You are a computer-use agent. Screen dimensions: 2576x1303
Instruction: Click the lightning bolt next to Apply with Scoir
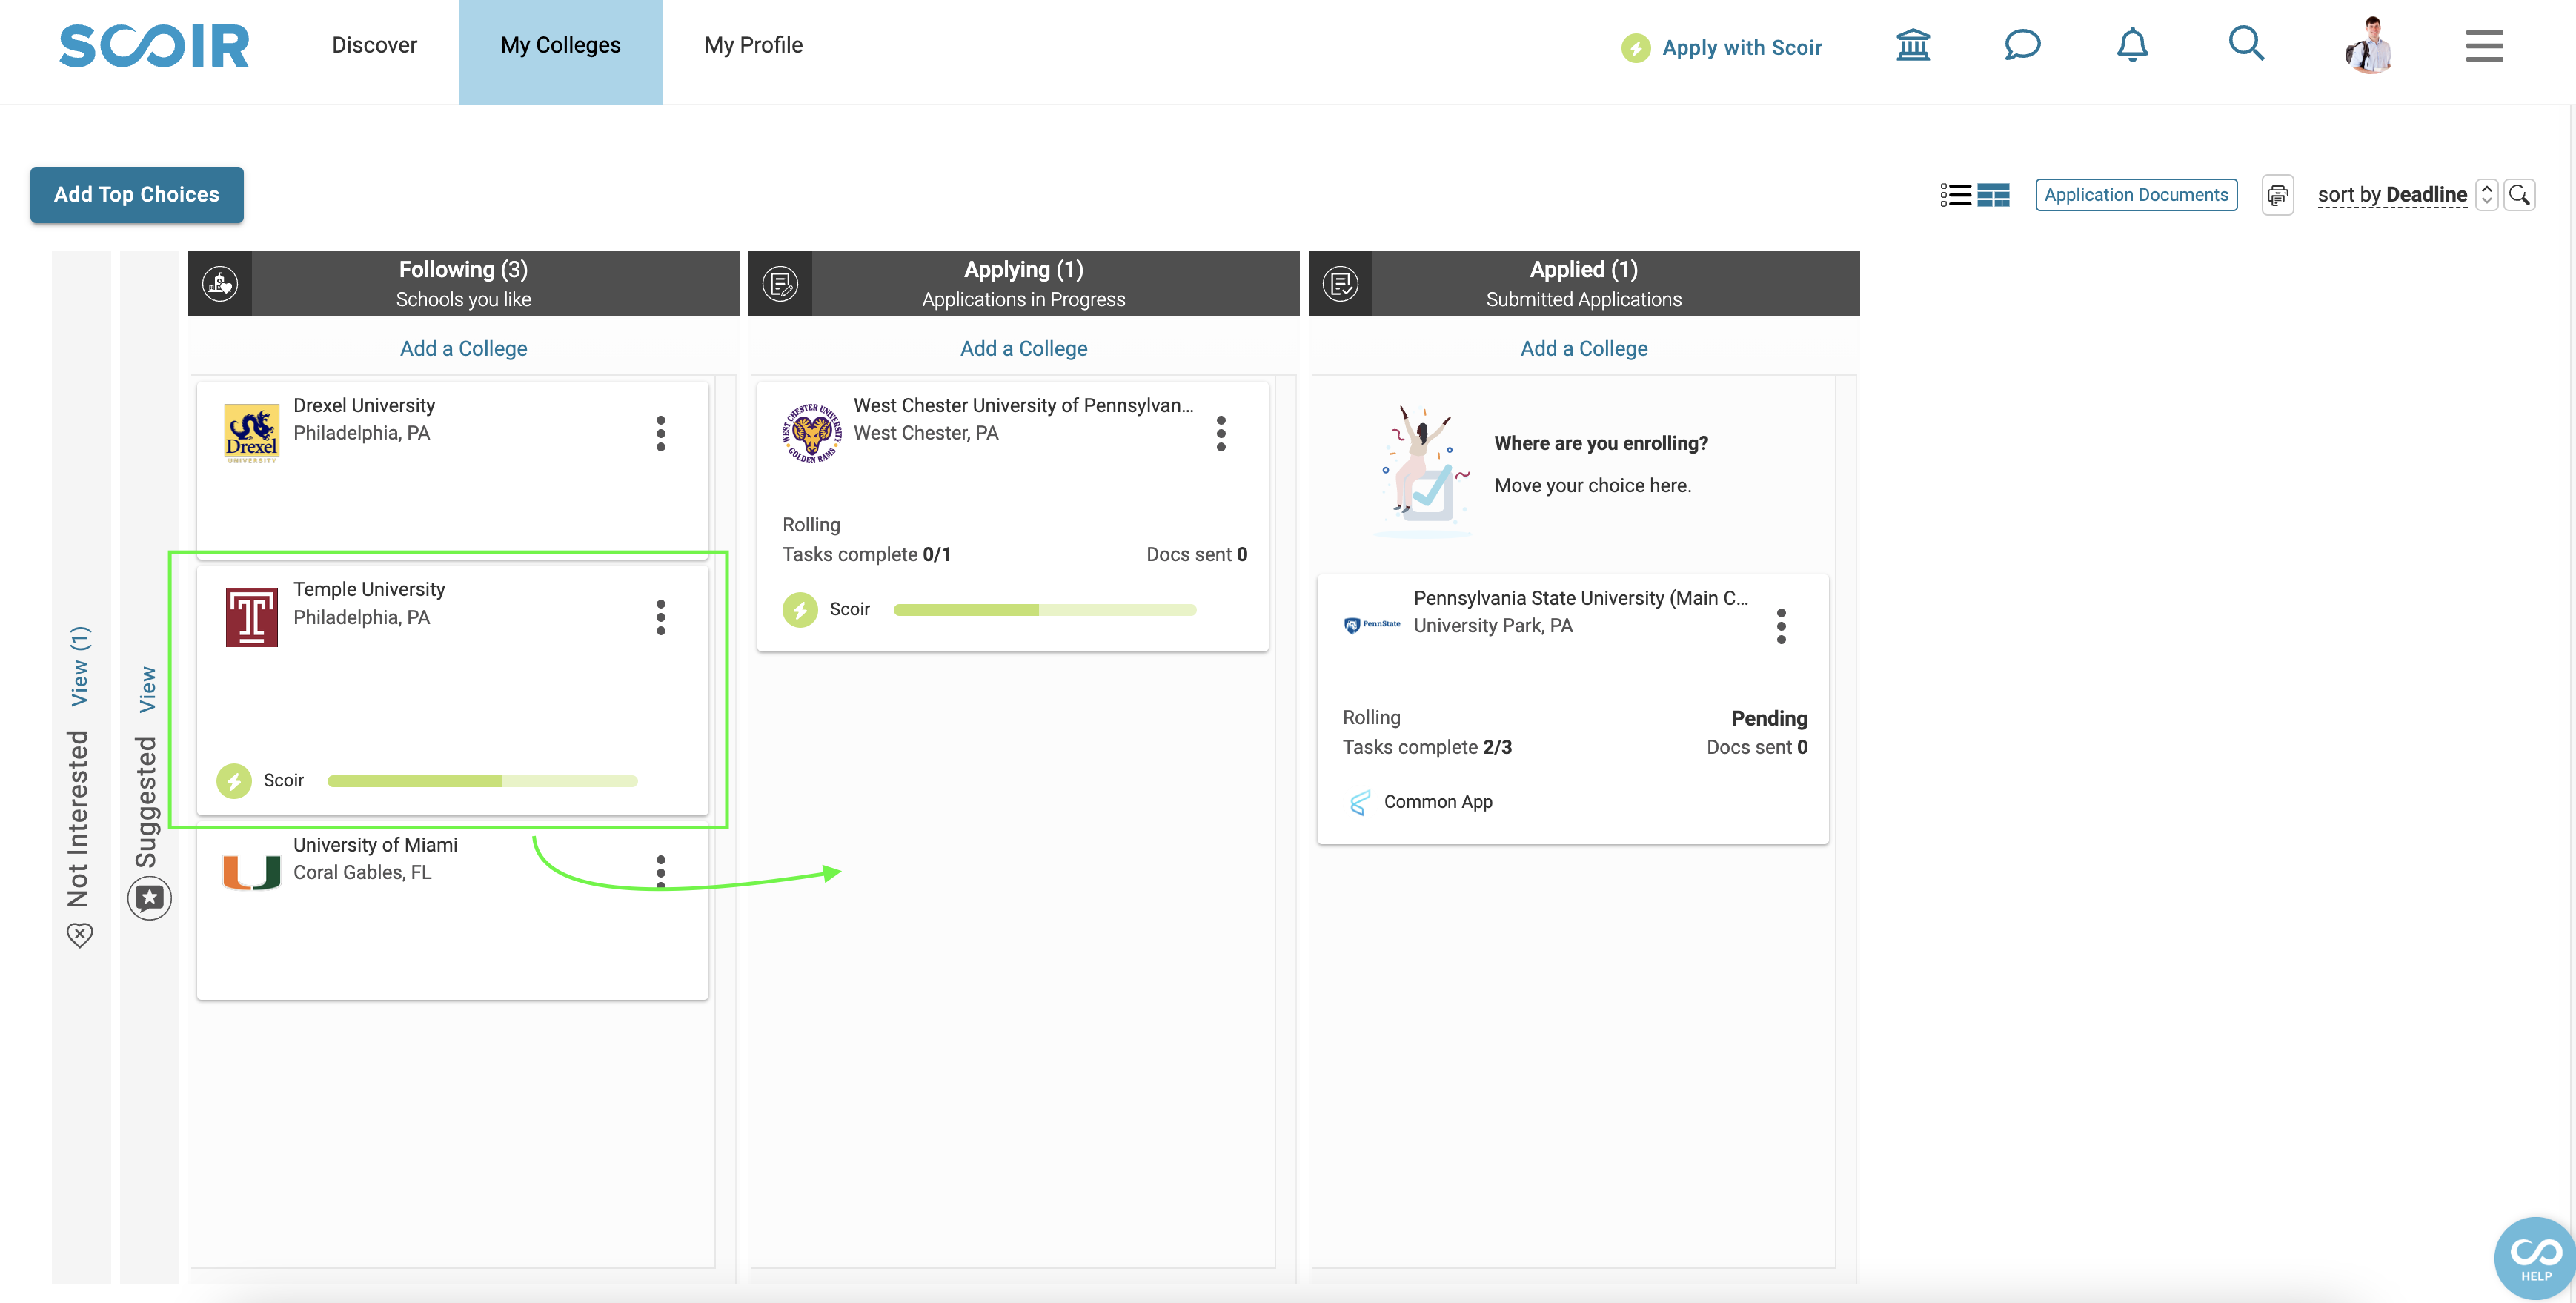pos(1636,48)
